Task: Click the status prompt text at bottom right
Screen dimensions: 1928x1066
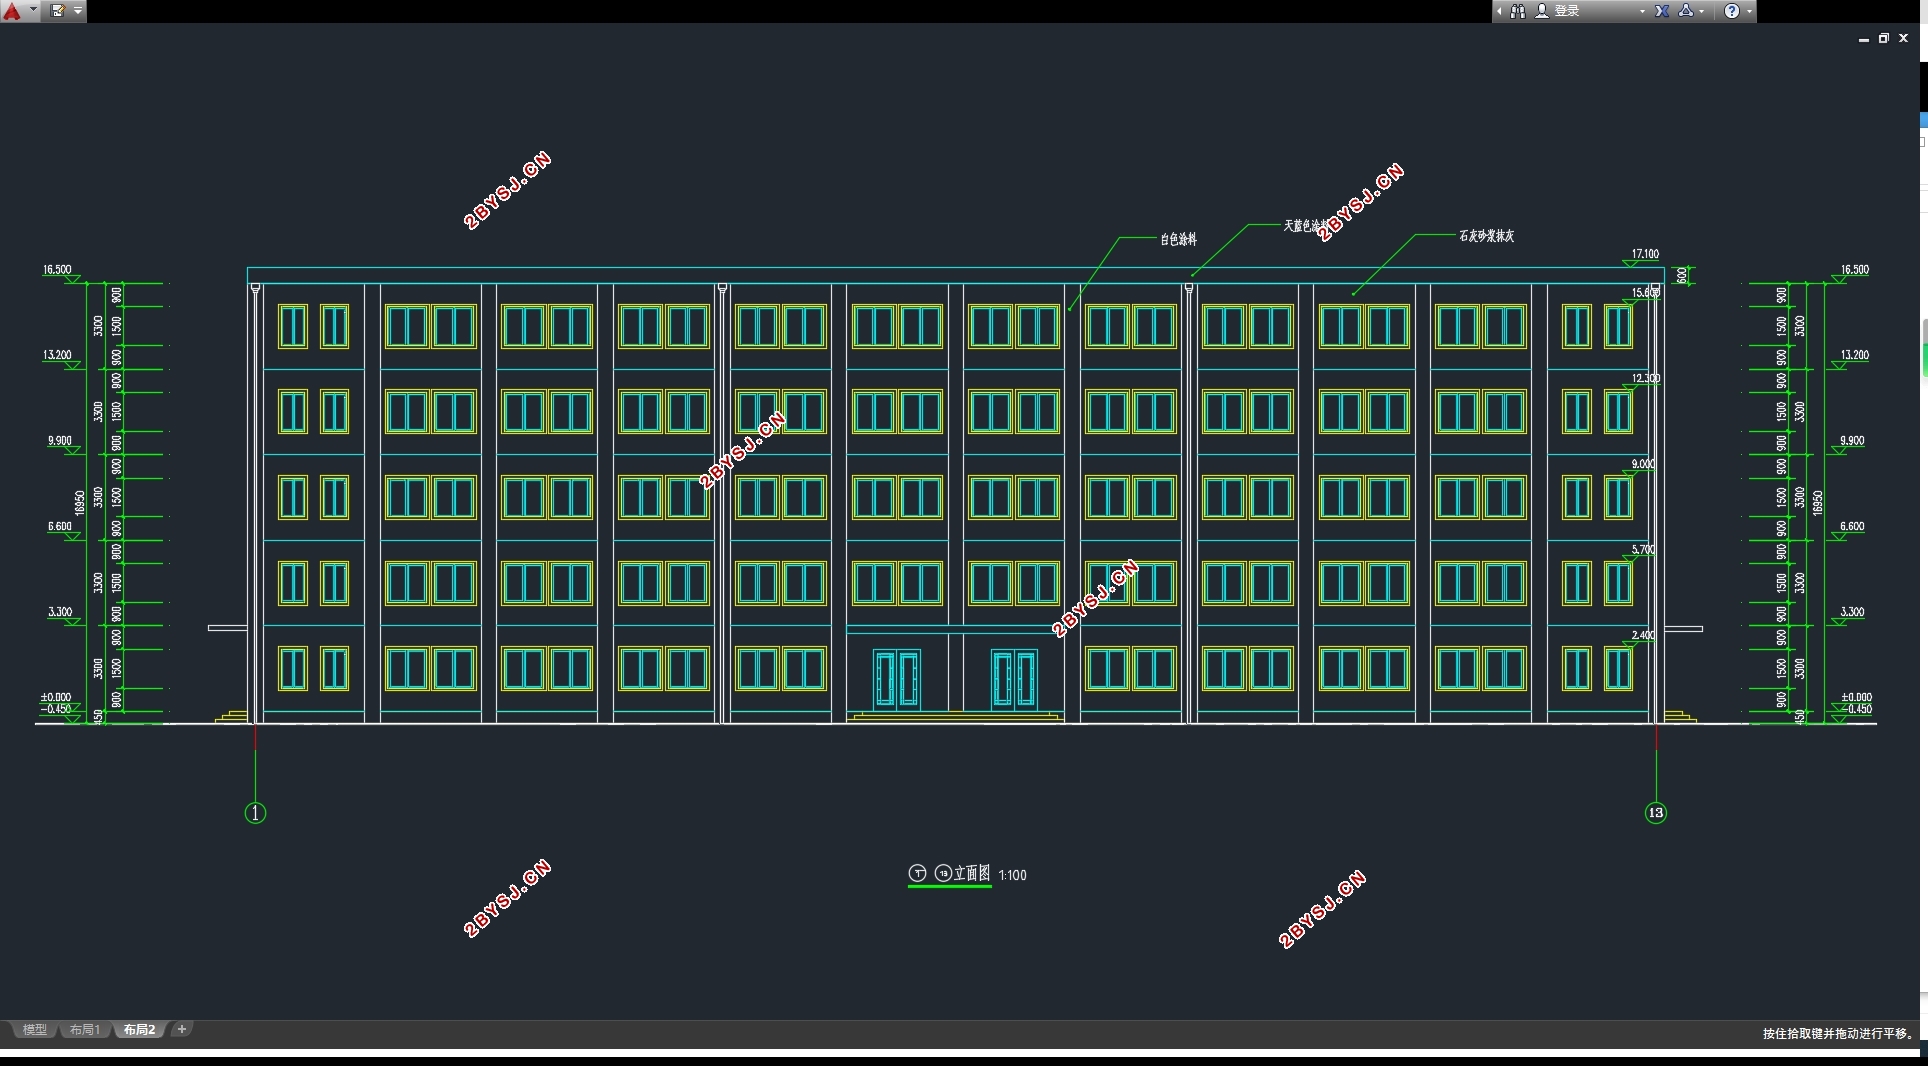Action: click(x=1838, y=1034)
